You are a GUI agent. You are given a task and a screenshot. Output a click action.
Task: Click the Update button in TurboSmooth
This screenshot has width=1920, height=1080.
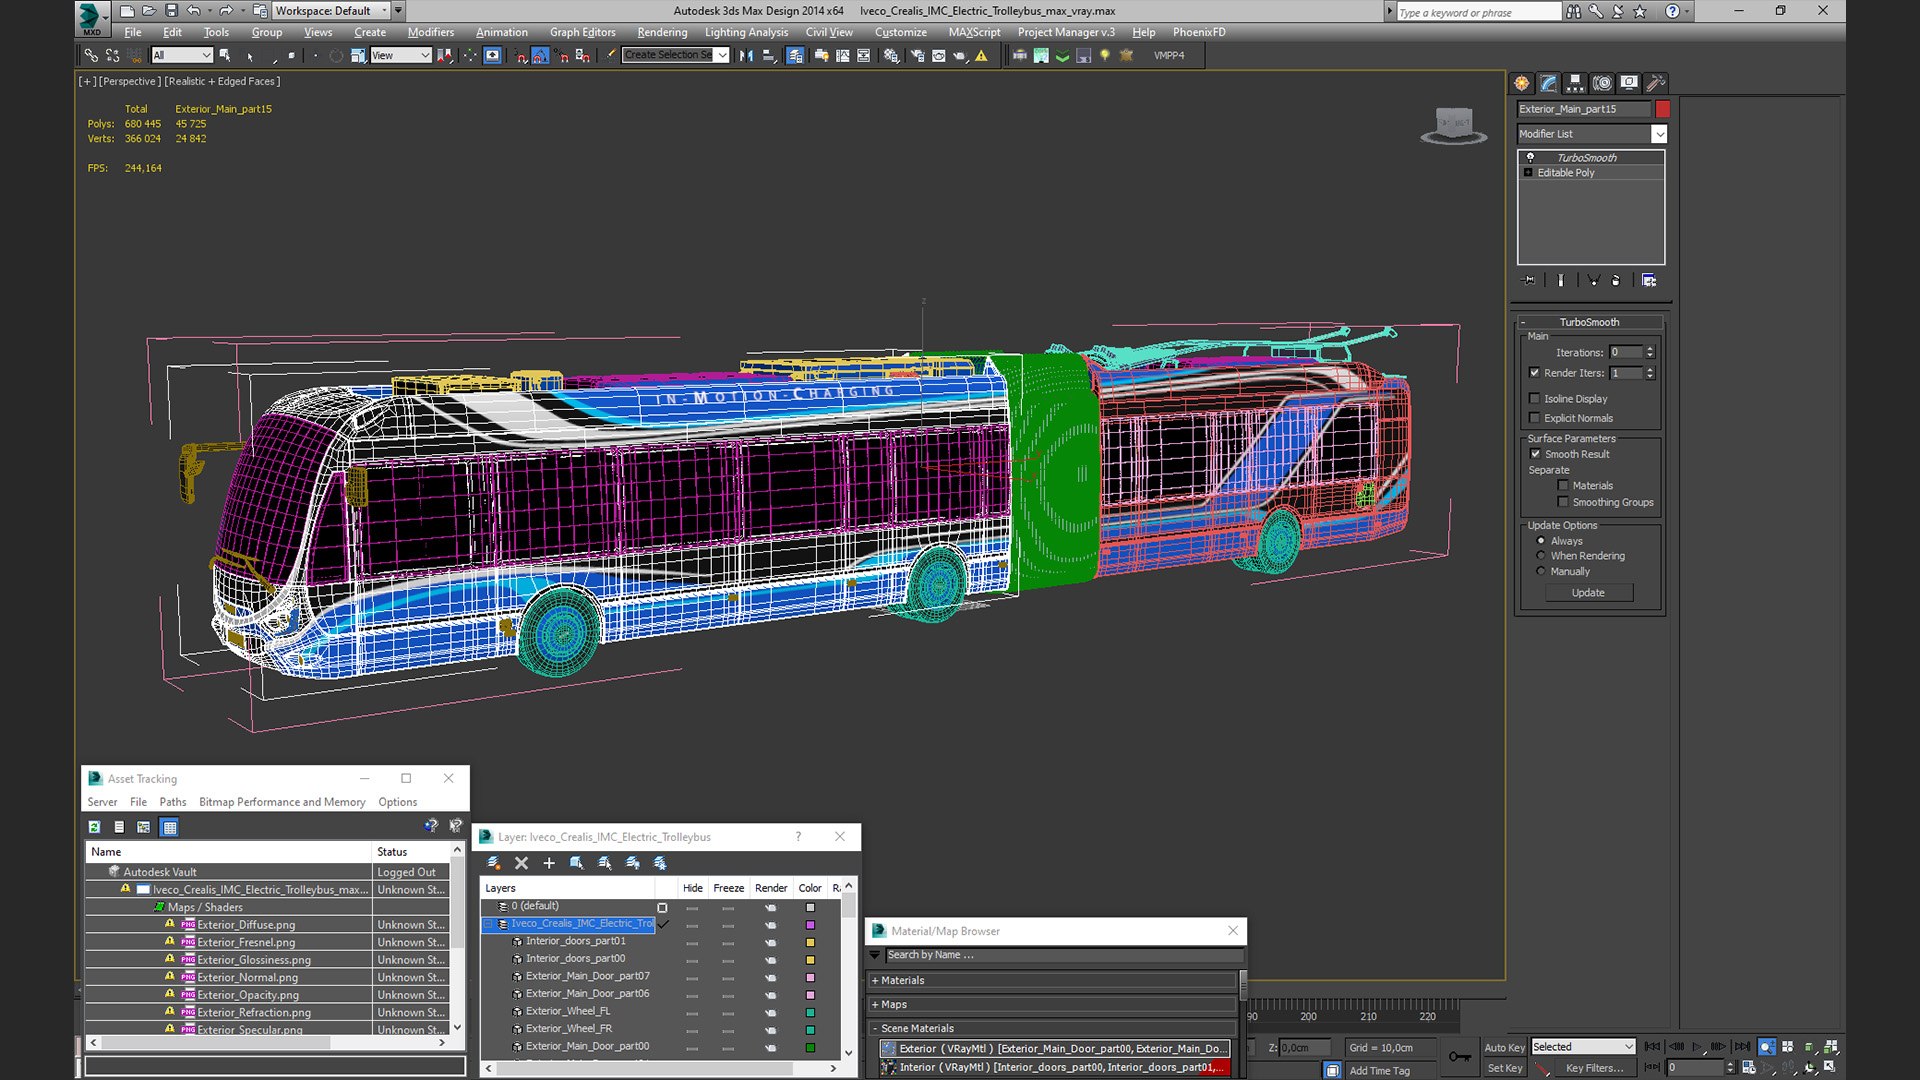click(1588, 593)
